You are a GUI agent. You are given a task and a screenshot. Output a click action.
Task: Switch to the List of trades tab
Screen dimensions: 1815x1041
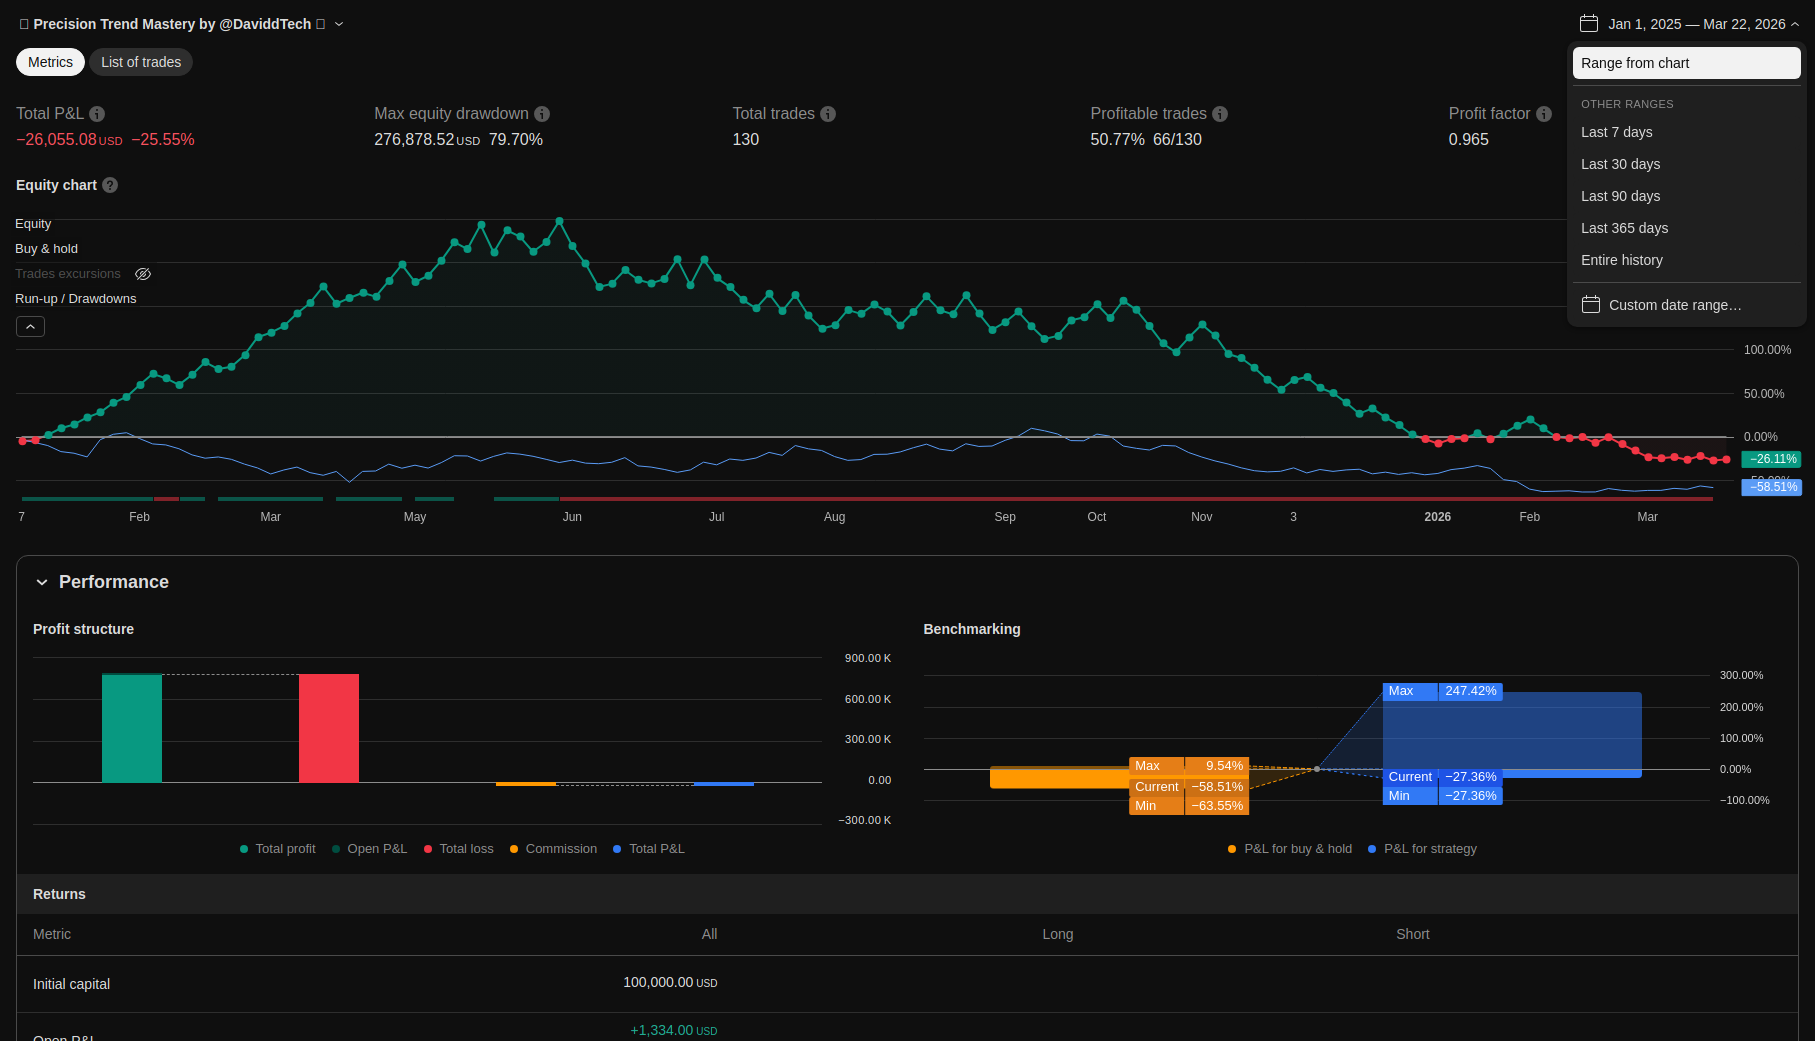pos(141,62)
